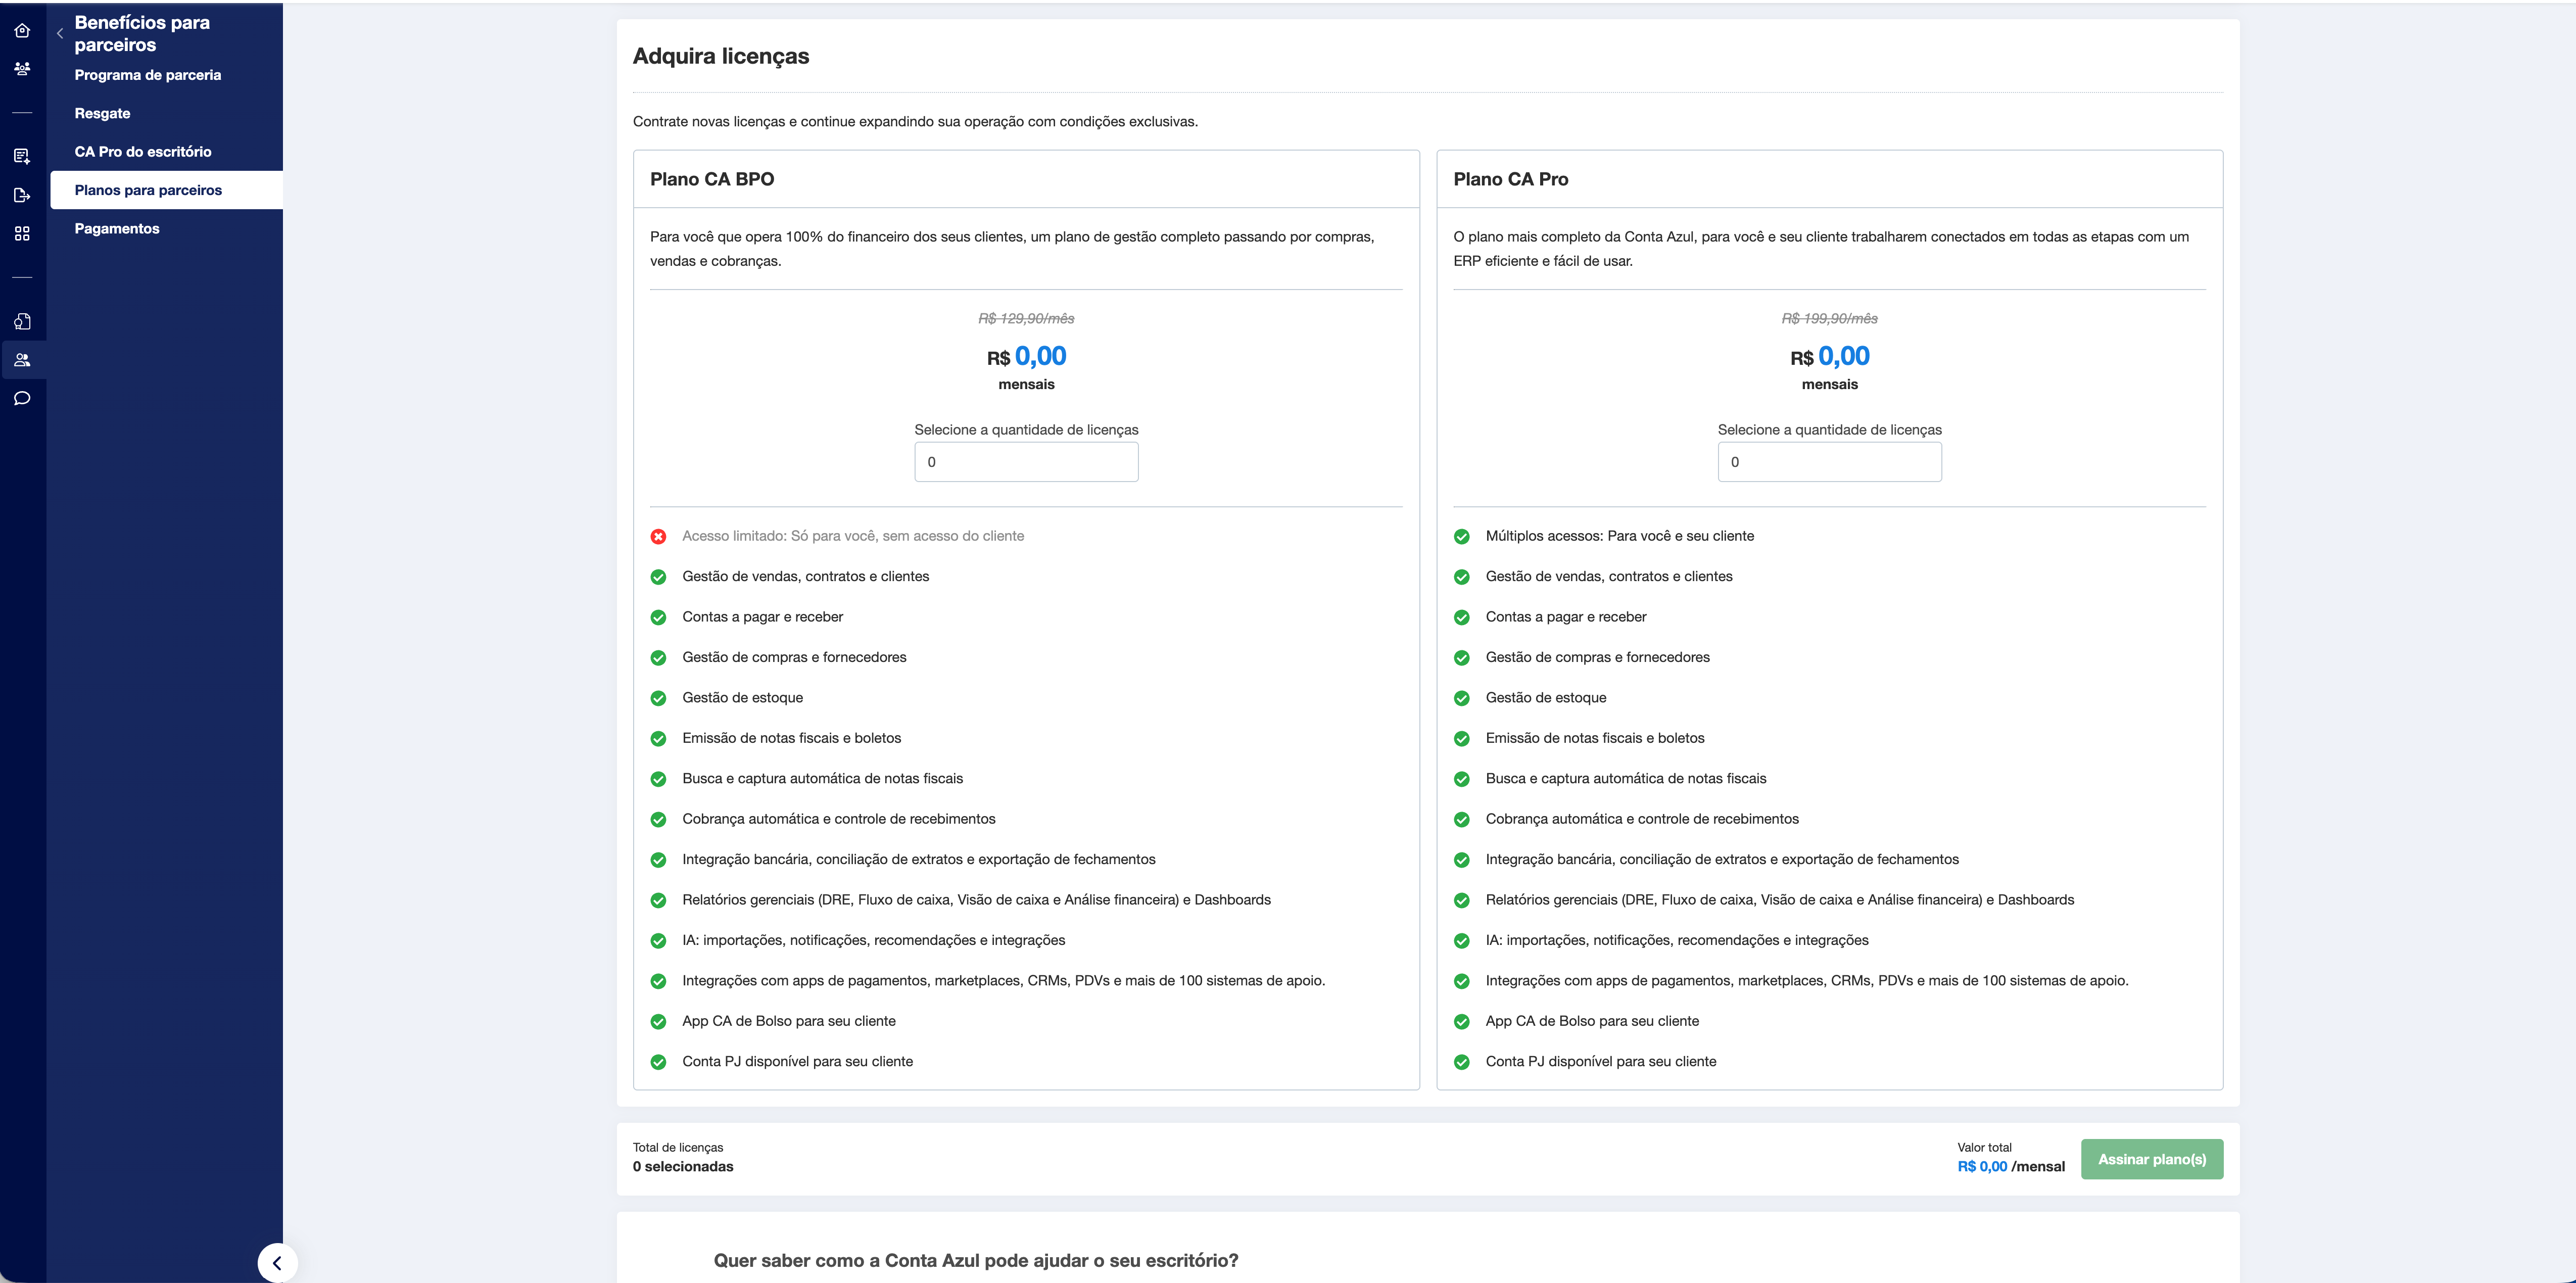This screenshot has width=2576, height=1283.
Task: Click the Plano CA BPO card title
Action: (x=712, y=179)
